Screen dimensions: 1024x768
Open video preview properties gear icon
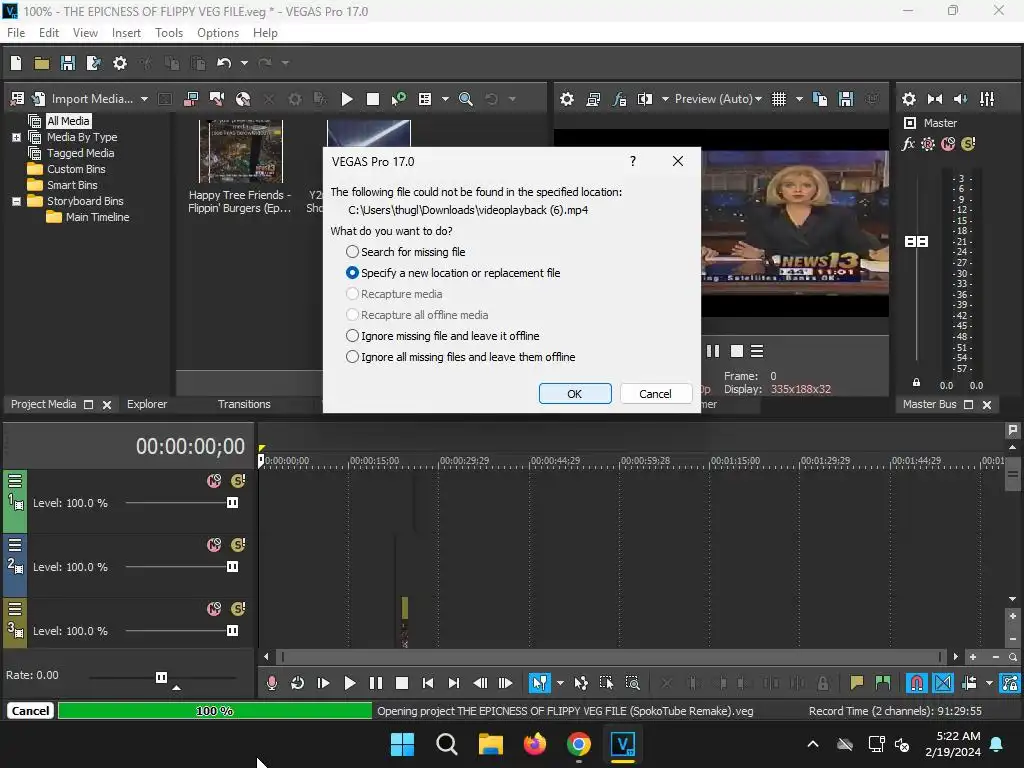coord(567,99)
